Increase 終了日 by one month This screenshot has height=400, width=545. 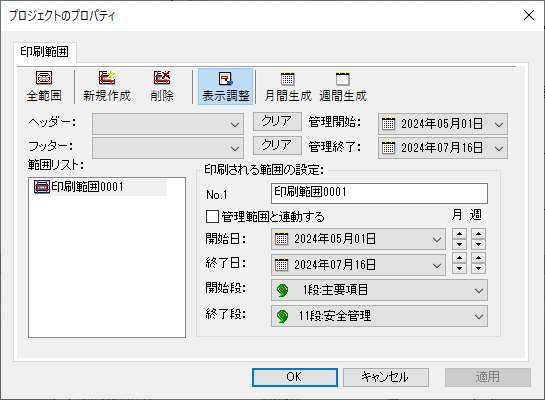tap(459, 258)
